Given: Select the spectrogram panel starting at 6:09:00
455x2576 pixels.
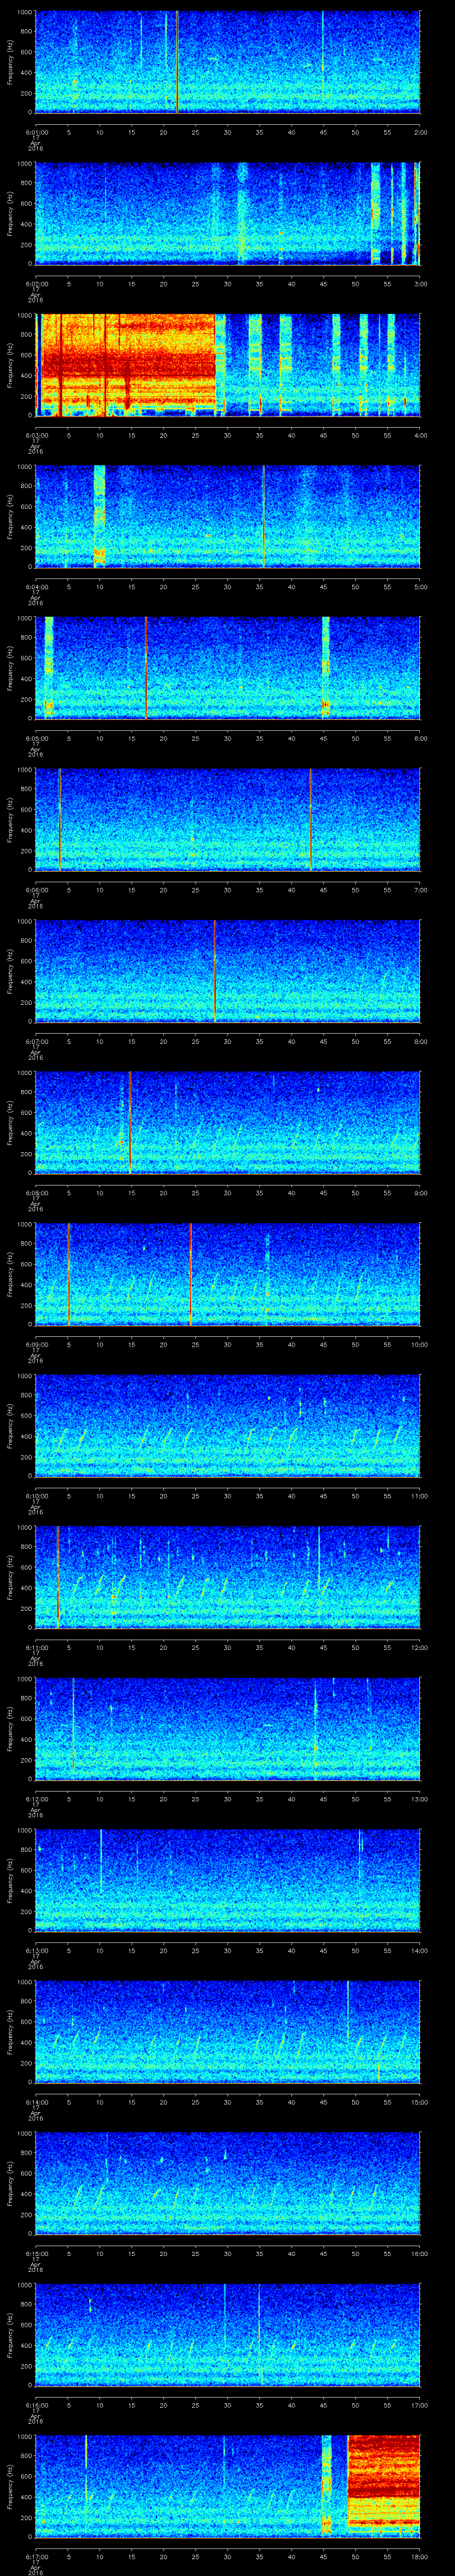Looking at the screenshot, I should pyautogui.click(x=227, y=1274).
